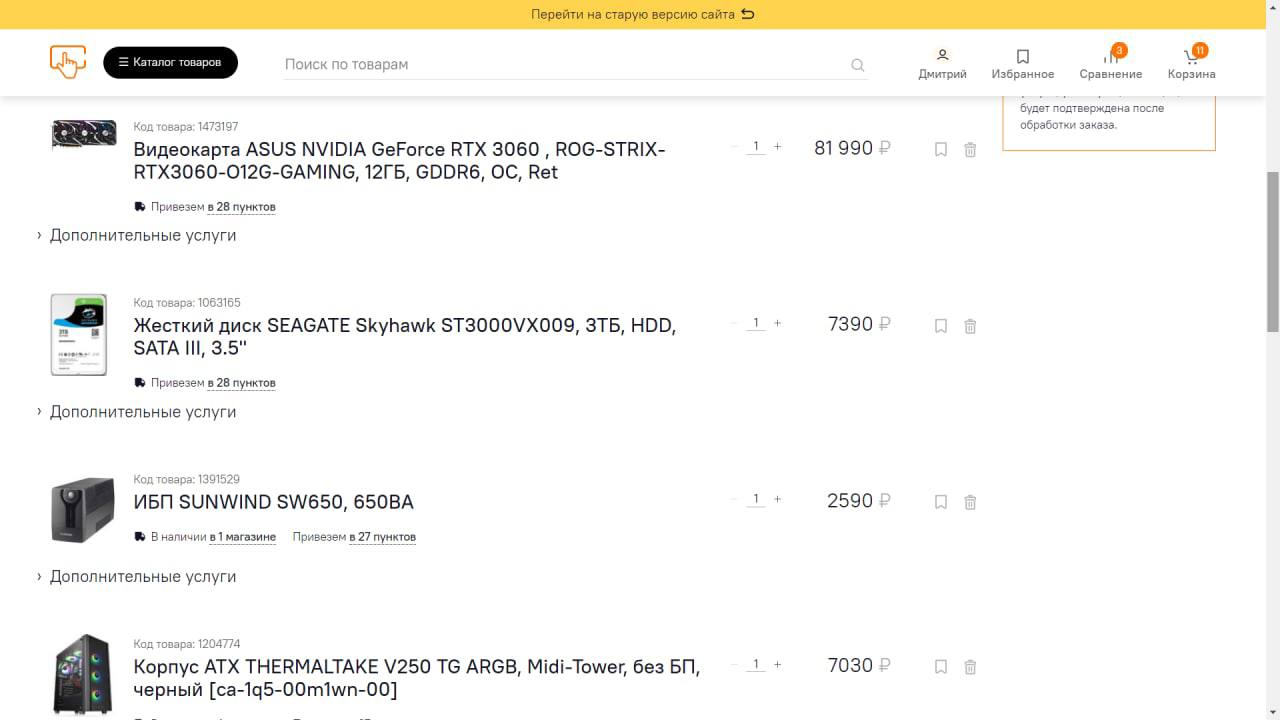The height and width of the screenshot is (720, 1280).
Task: Click the store logo in header
Action: click(68, 62)
